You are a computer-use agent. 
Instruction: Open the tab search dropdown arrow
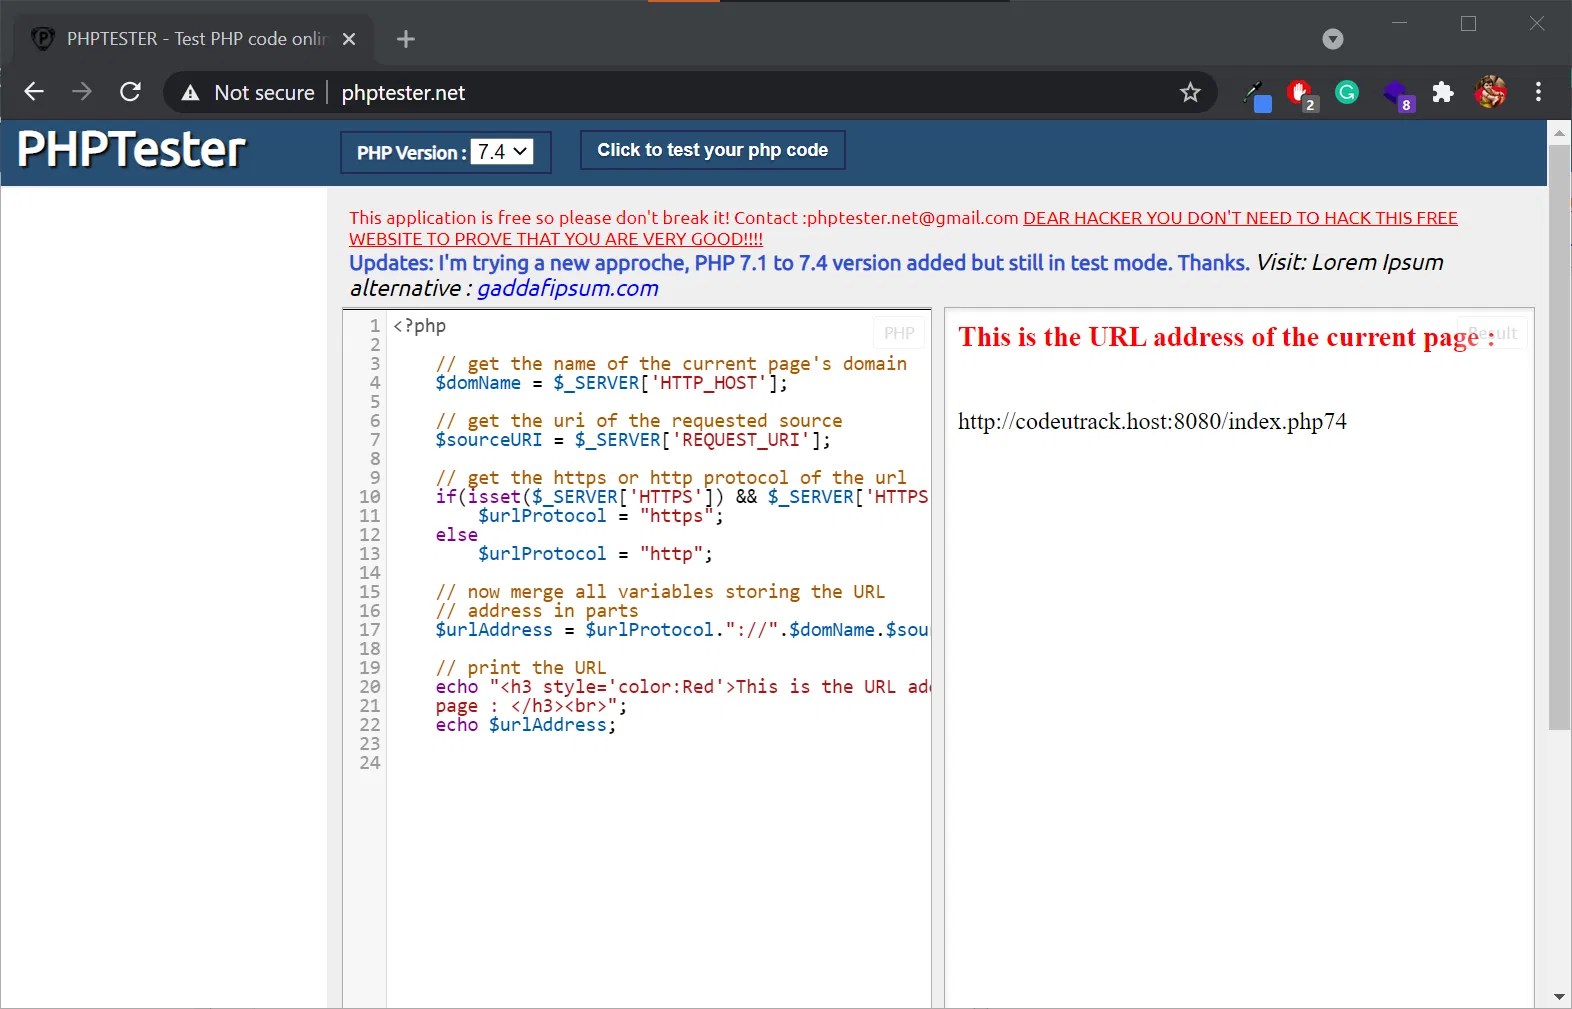(1332, 39)
